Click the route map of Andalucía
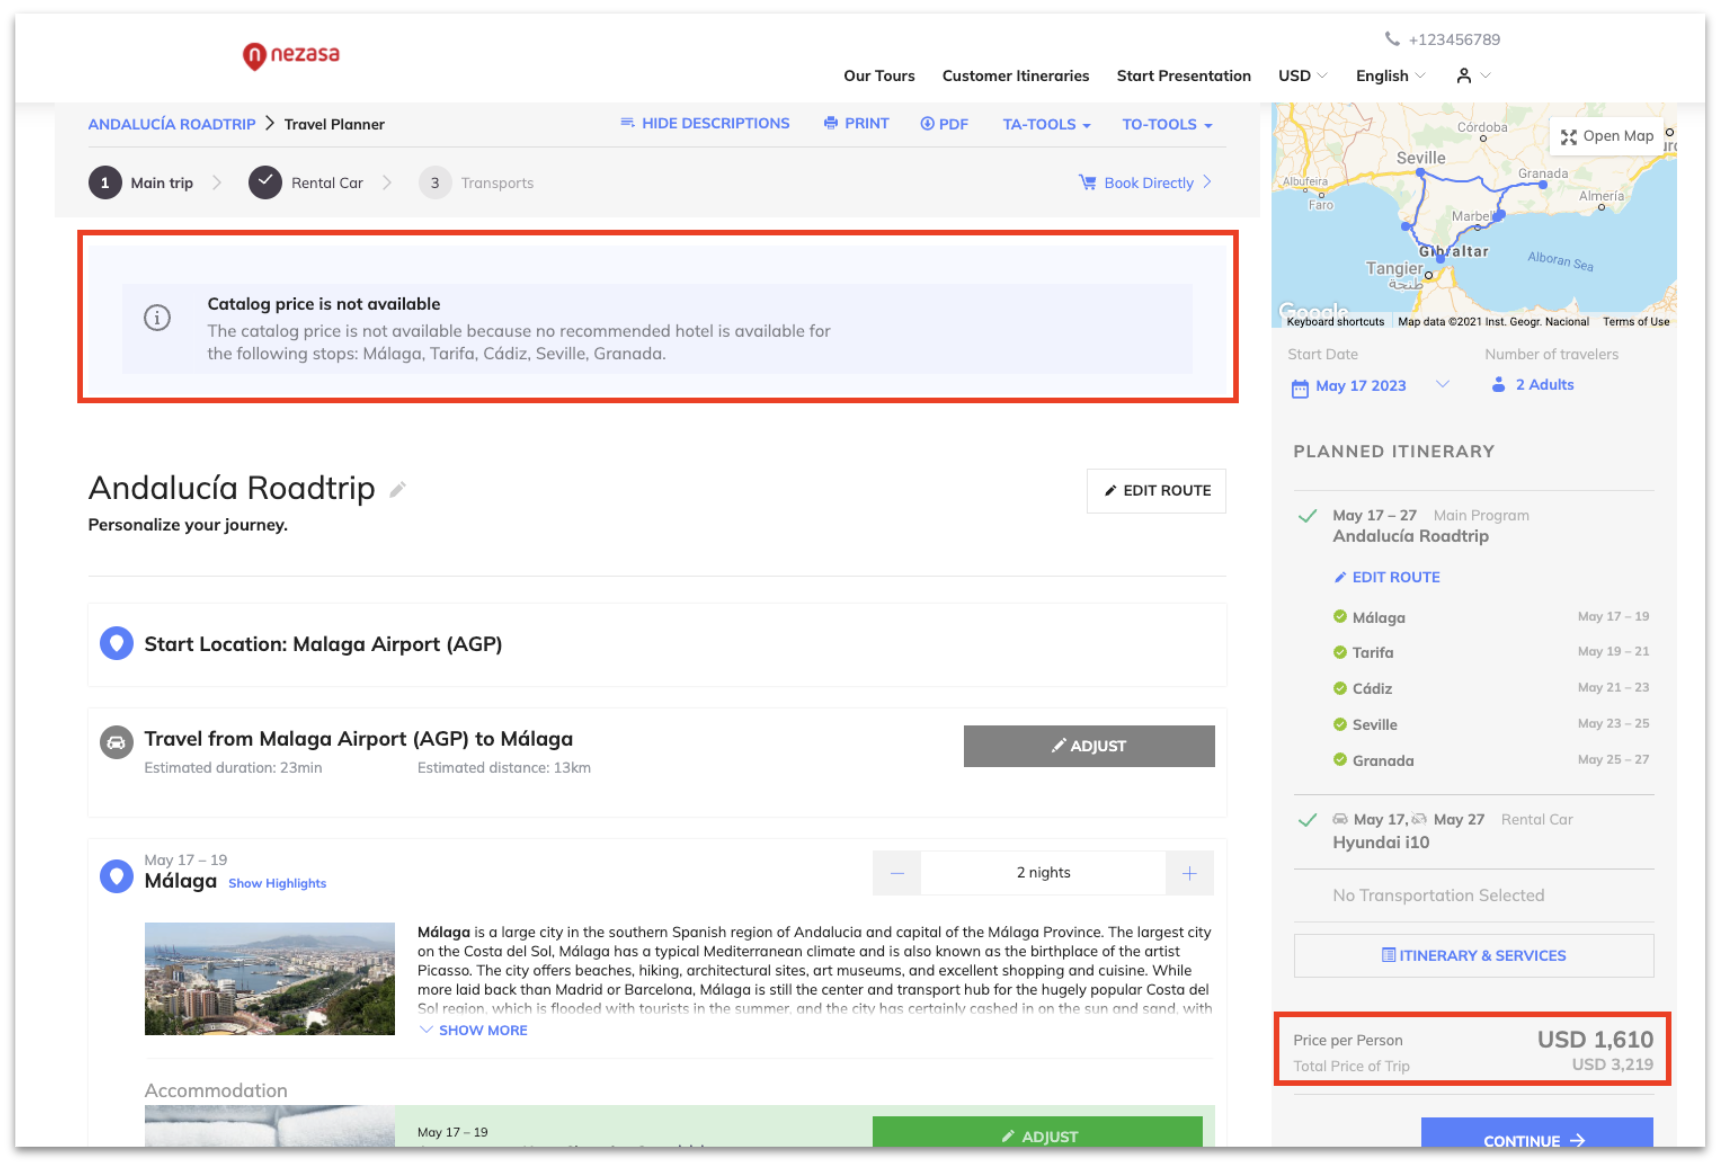 1473,215
